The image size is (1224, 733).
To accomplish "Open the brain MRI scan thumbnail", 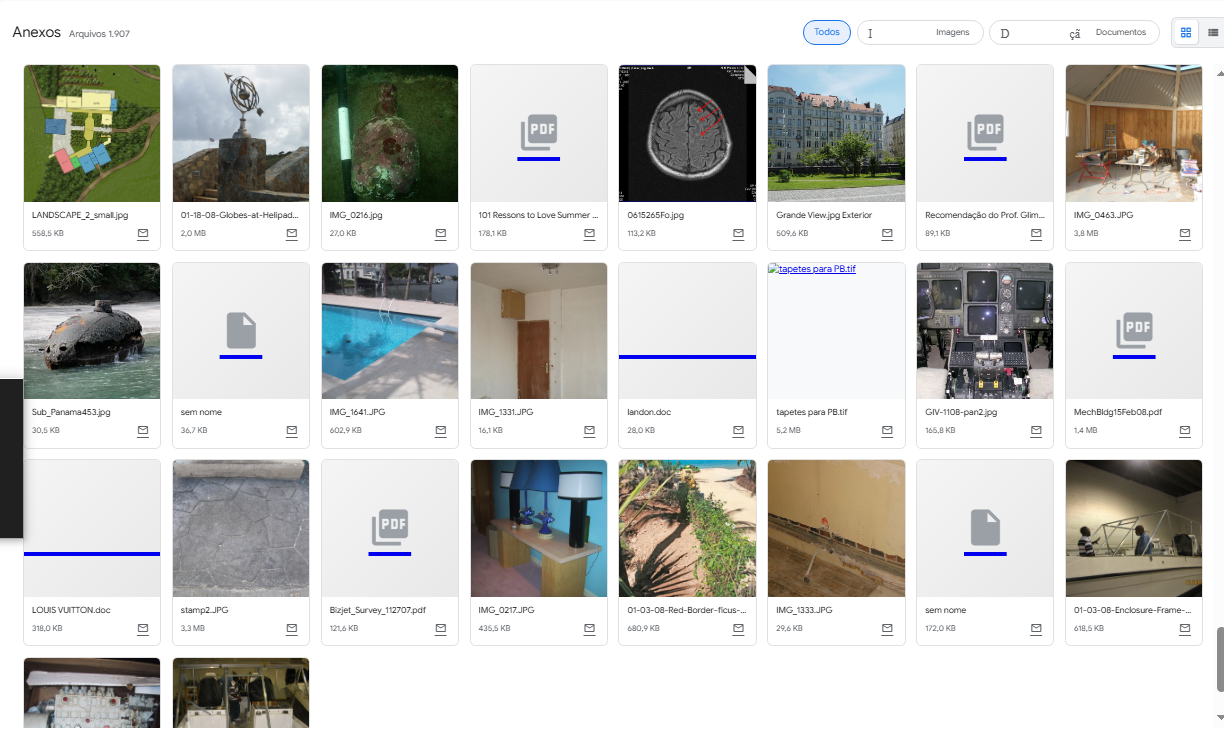I will 687,133.
